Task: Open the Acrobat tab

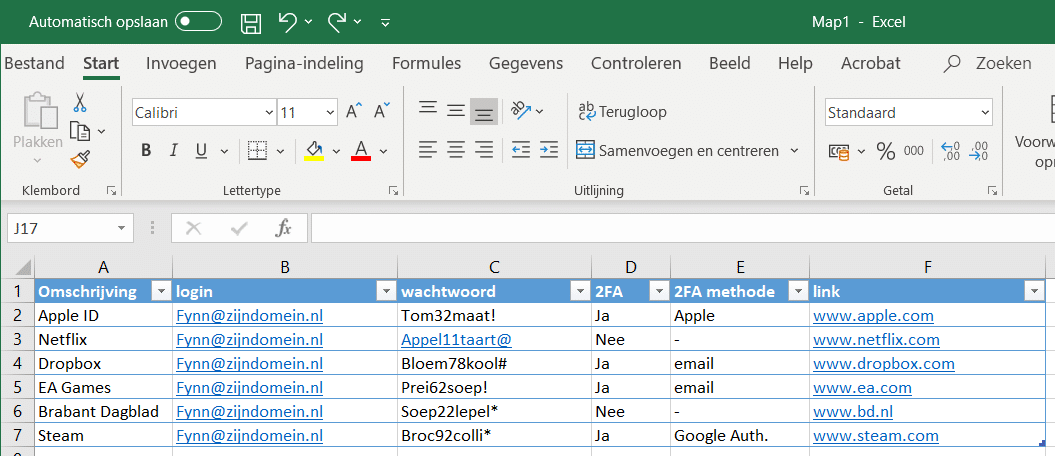Action: tap(871, 63)
